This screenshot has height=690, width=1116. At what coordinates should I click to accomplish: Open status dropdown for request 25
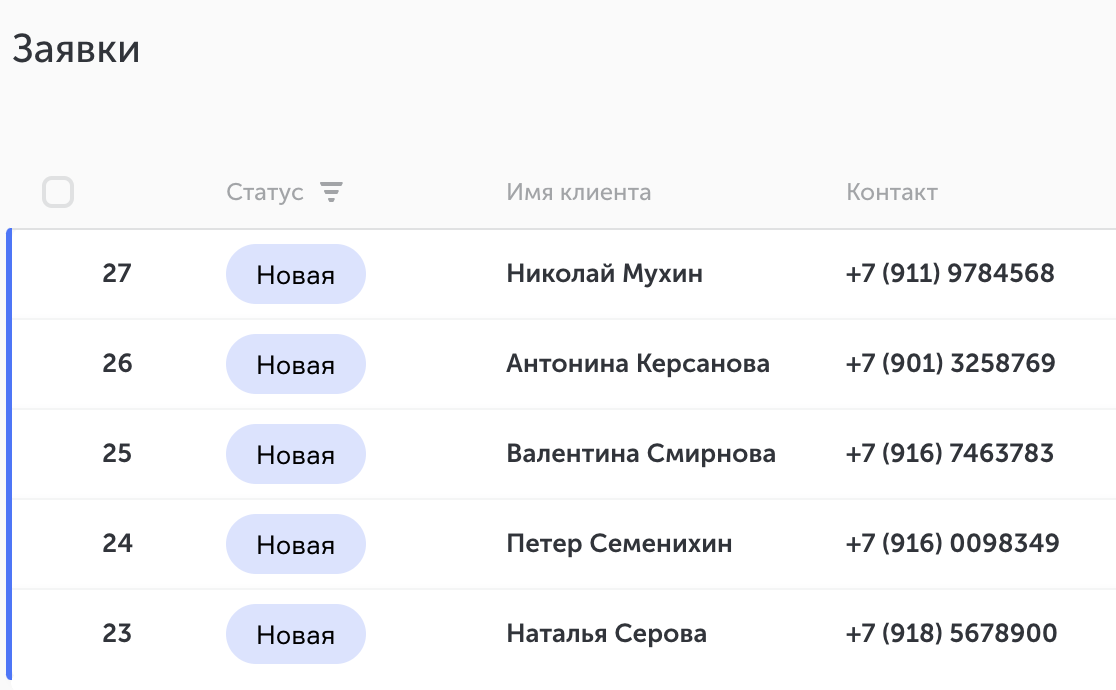295,454
